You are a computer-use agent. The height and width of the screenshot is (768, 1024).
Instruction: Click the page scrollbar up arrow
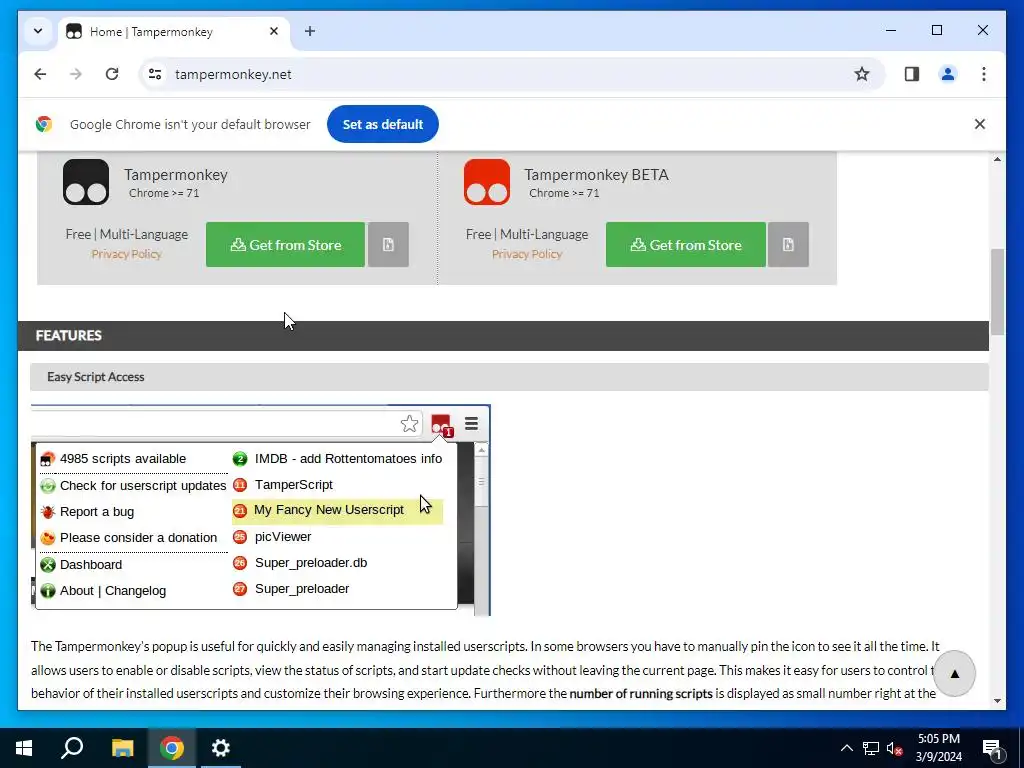point(997,159)
